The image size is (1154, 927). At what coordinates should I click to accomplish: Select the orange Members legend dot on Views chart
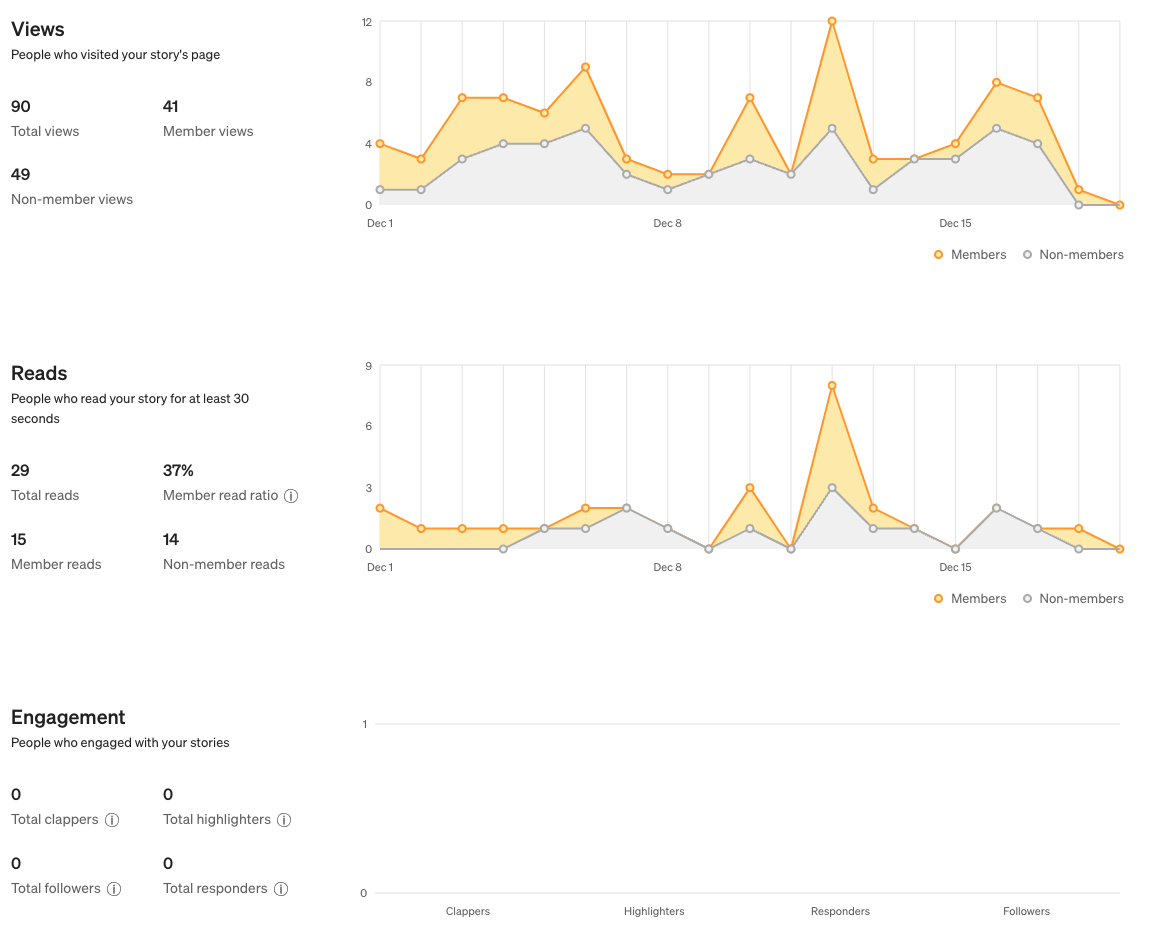(938, 254)
